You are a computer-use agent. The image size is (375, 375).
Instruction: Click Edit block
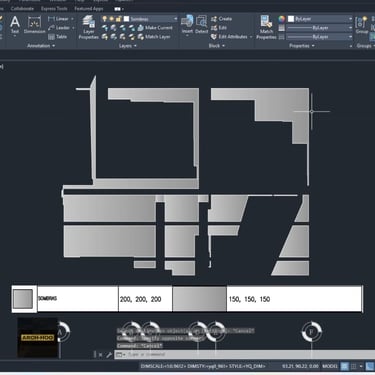coord(219,28)
